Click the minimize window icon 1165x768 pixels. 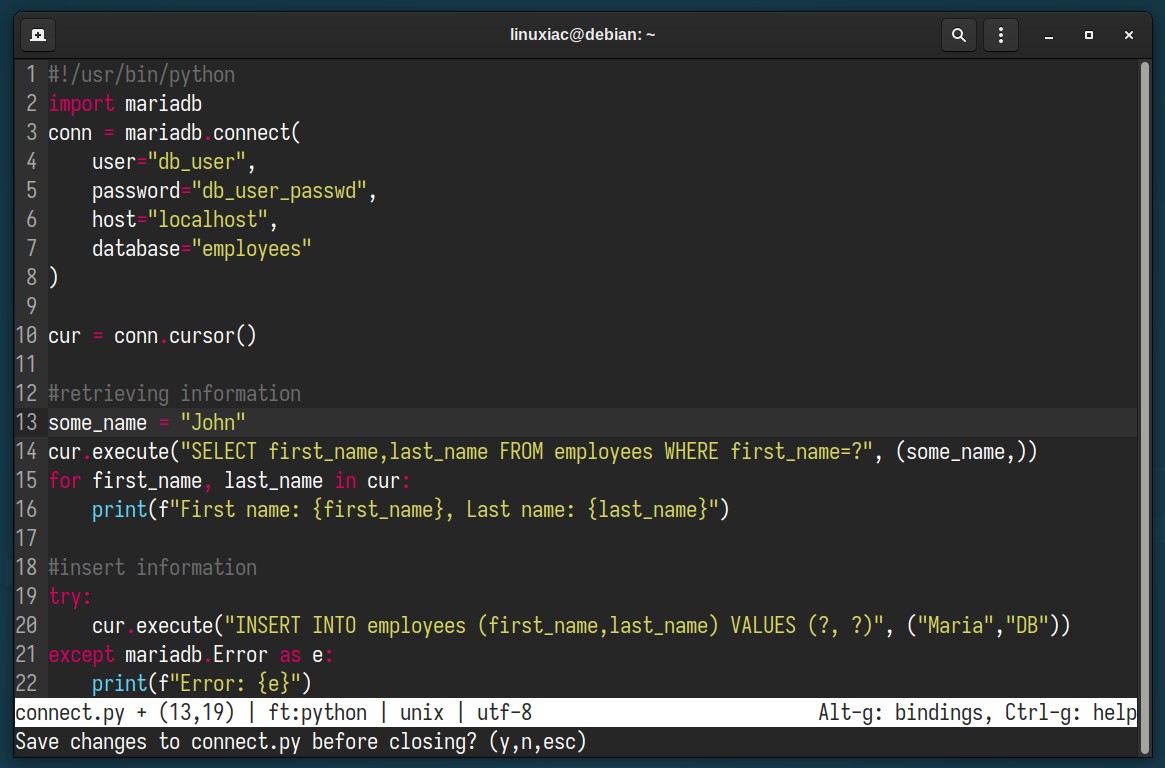point(1048,35)
